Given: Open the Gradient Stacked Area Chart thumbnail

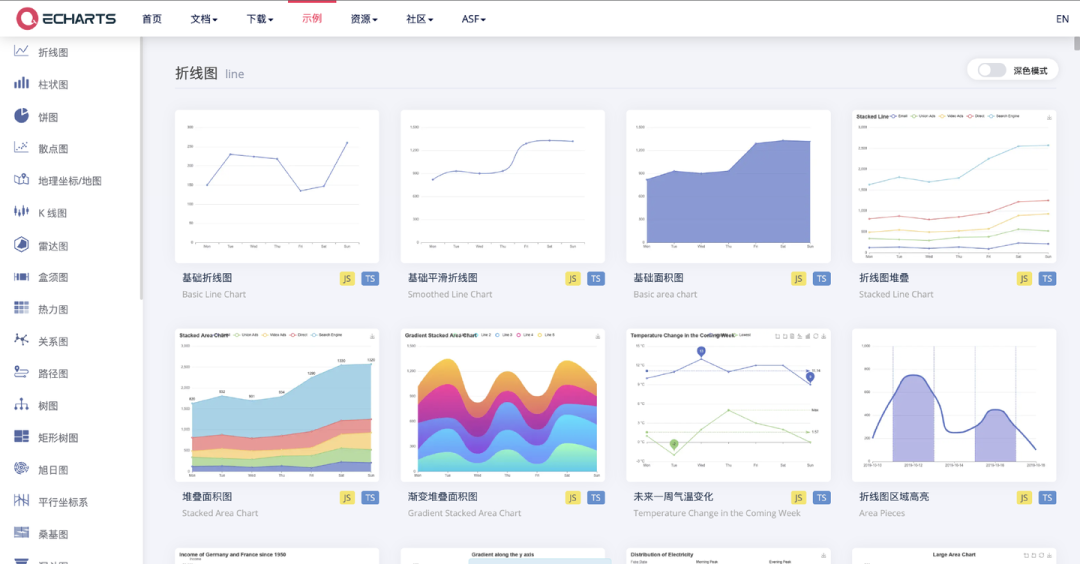Looking at the screenshot, I should pyautogui.click(x=503, y=405).
